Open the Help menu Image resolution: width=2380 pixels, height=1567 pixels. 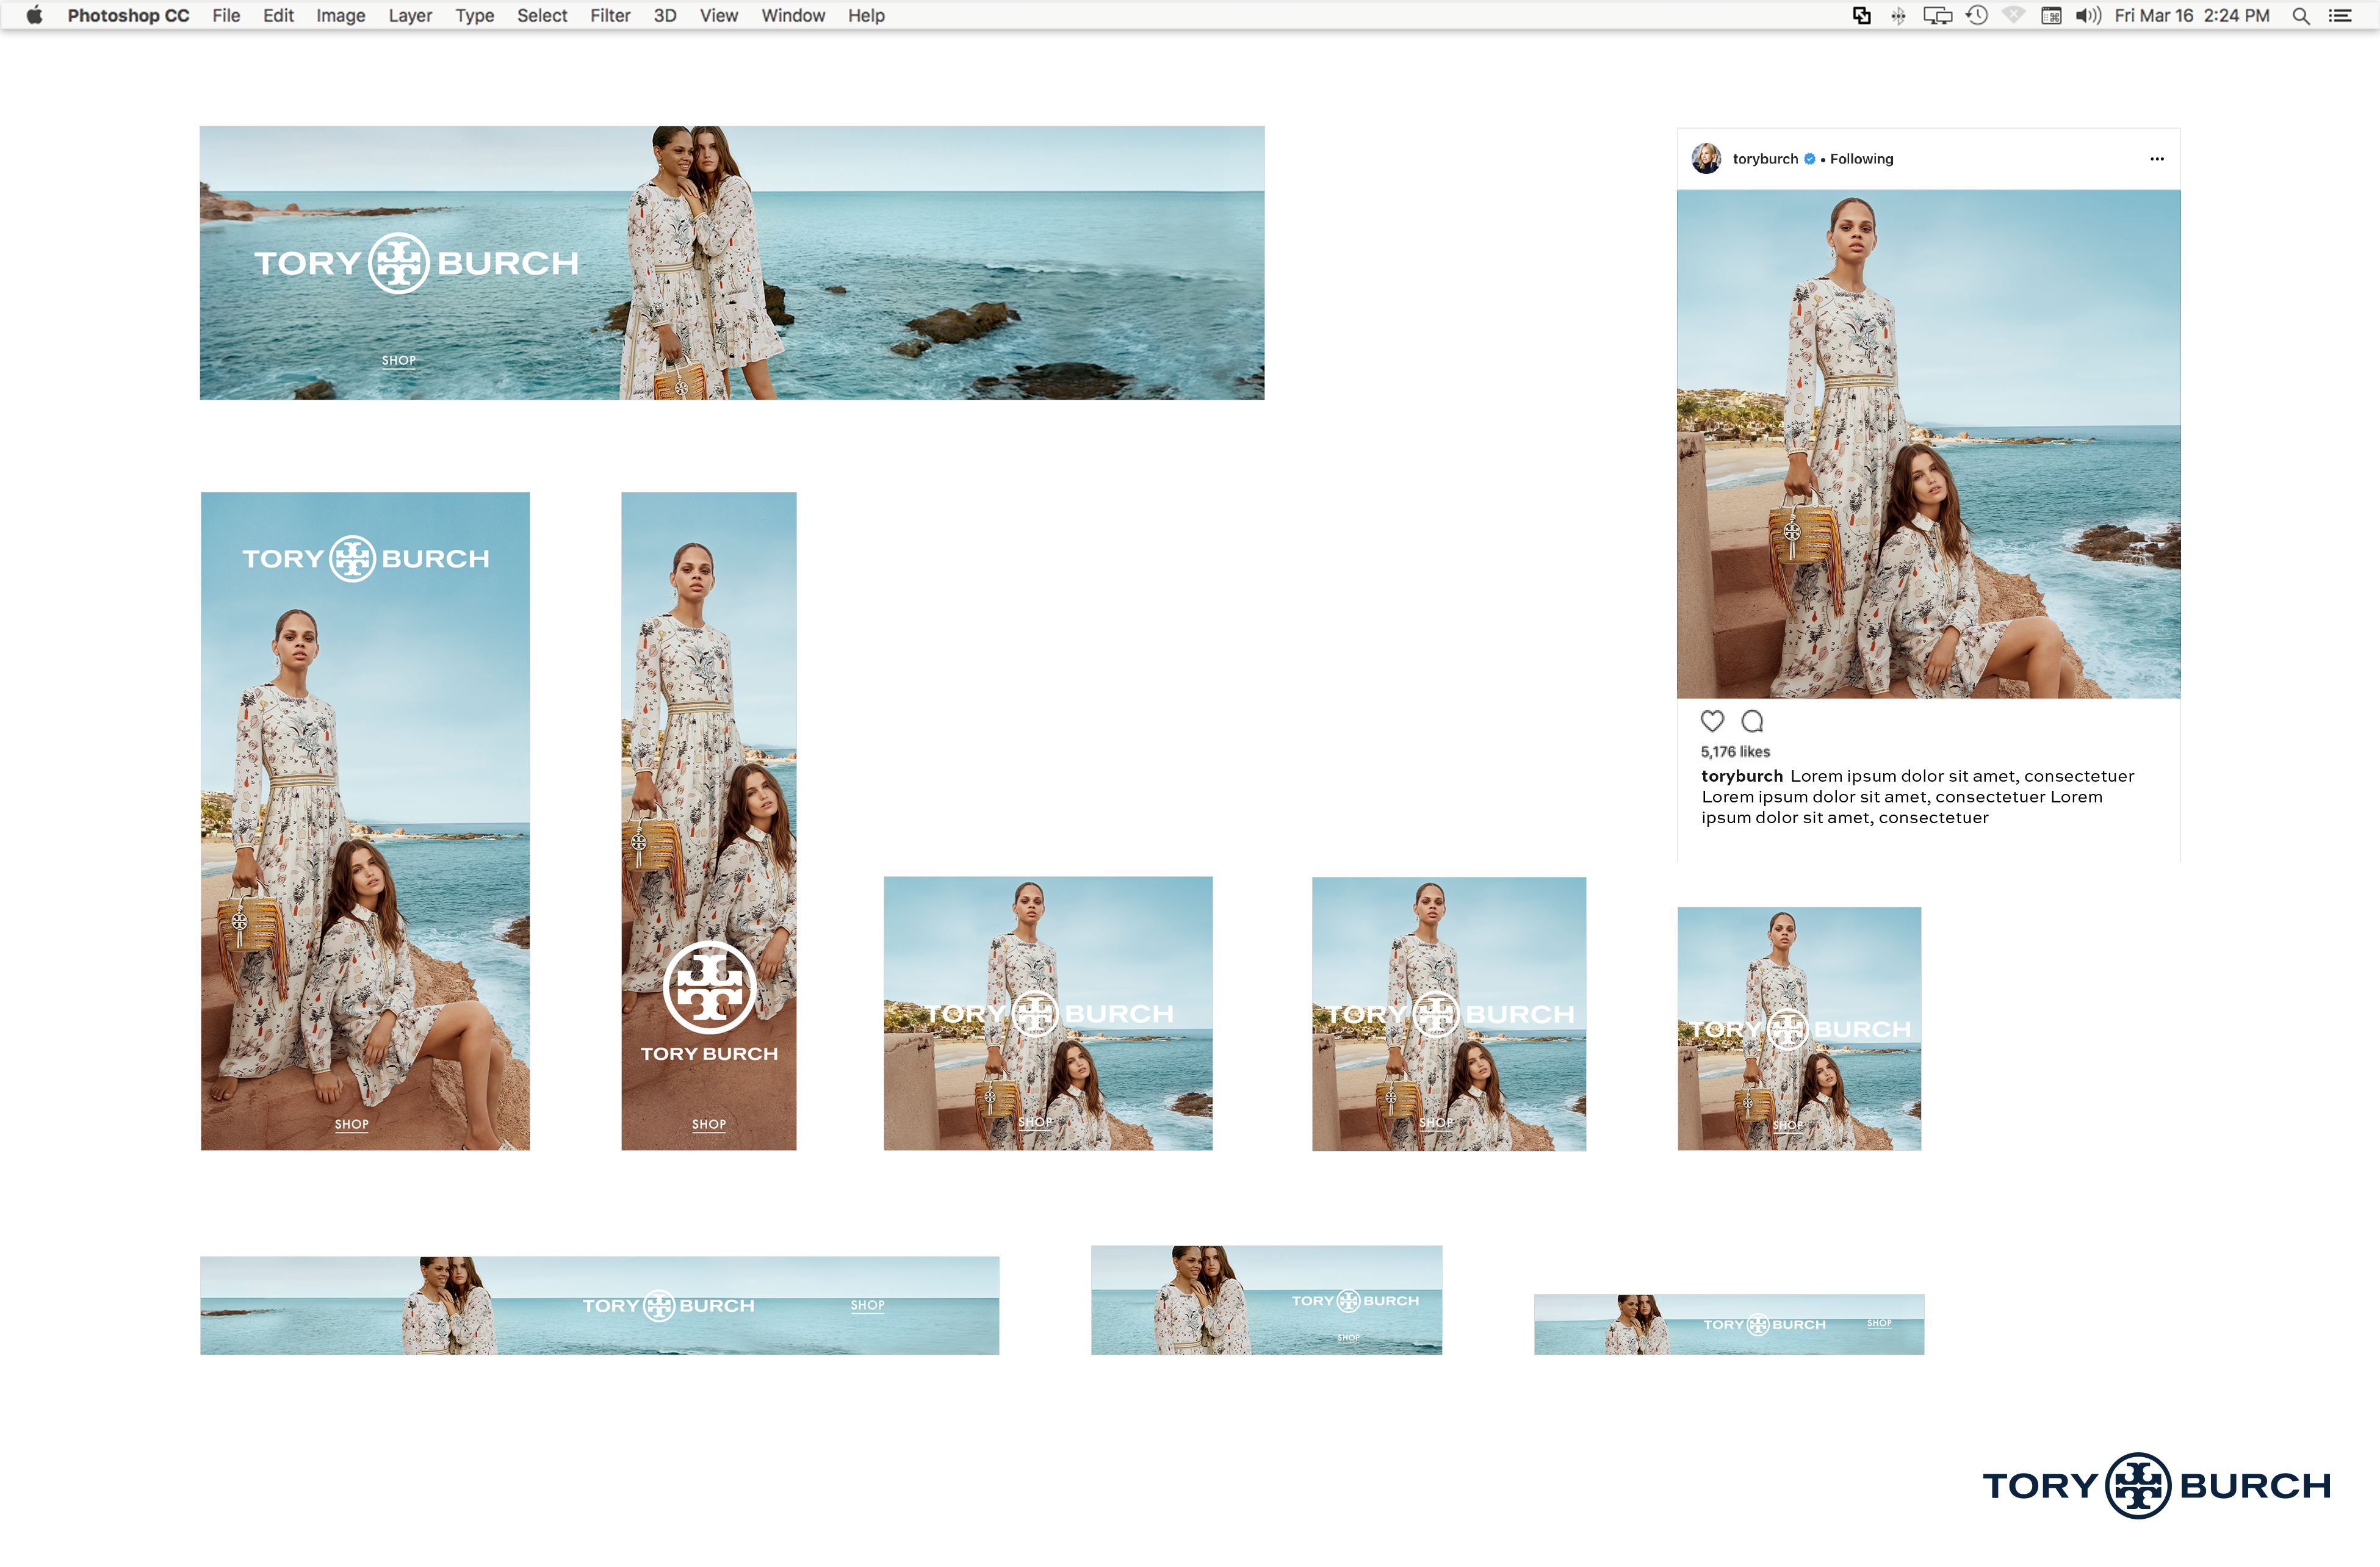click(x=866, y=15)
